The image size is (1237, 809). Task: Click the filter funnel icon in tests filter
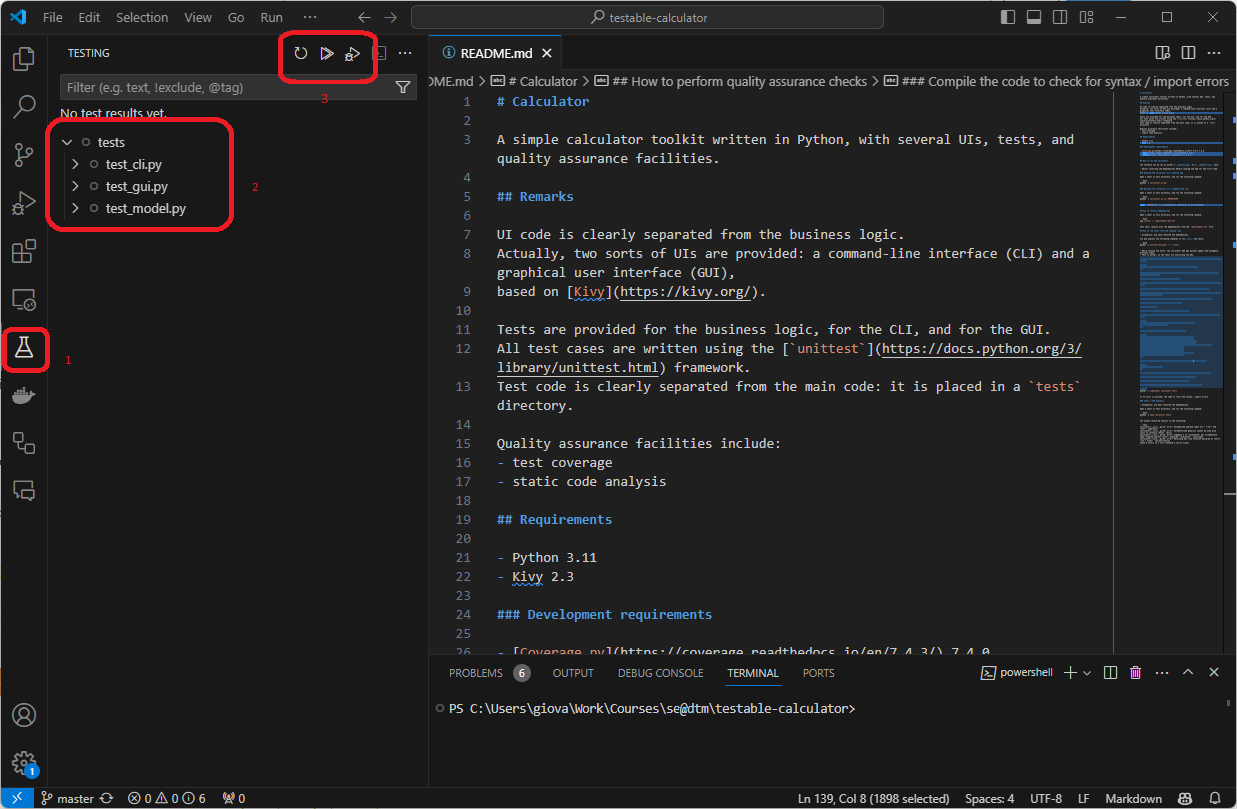point(403,87)
